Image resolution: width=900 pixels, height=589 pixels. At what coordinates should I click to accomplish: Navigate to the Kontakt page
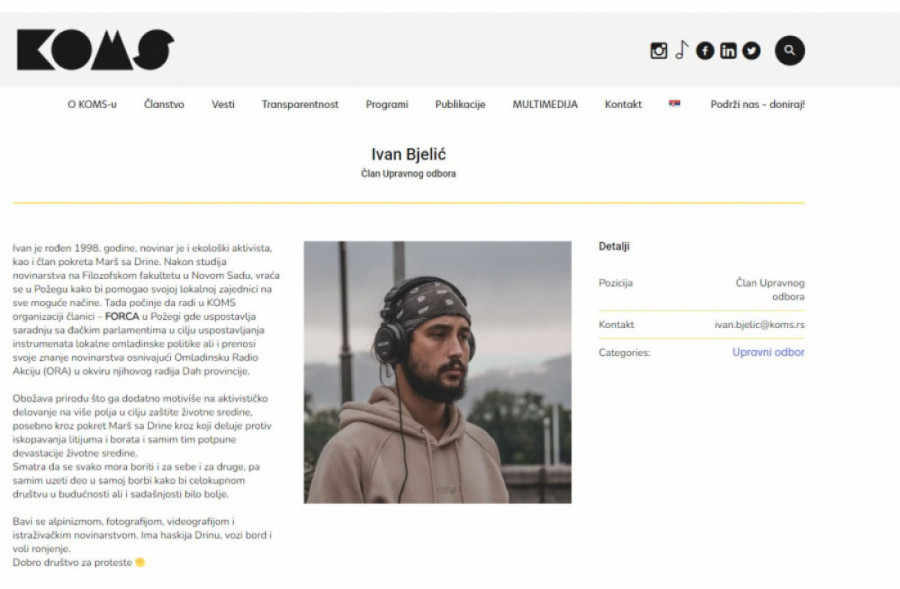(623, 104)
